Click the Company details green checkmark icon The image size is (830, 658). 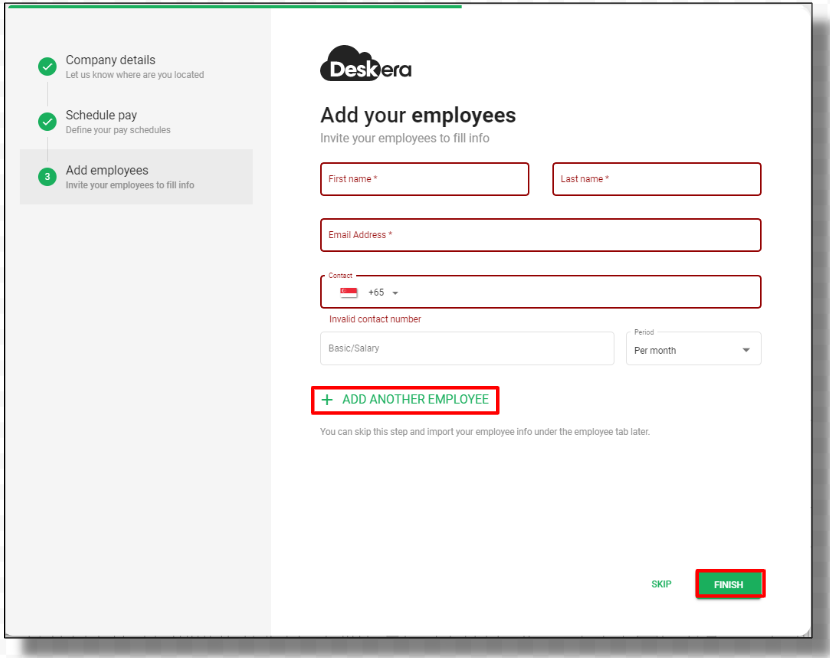click(47, 66)
